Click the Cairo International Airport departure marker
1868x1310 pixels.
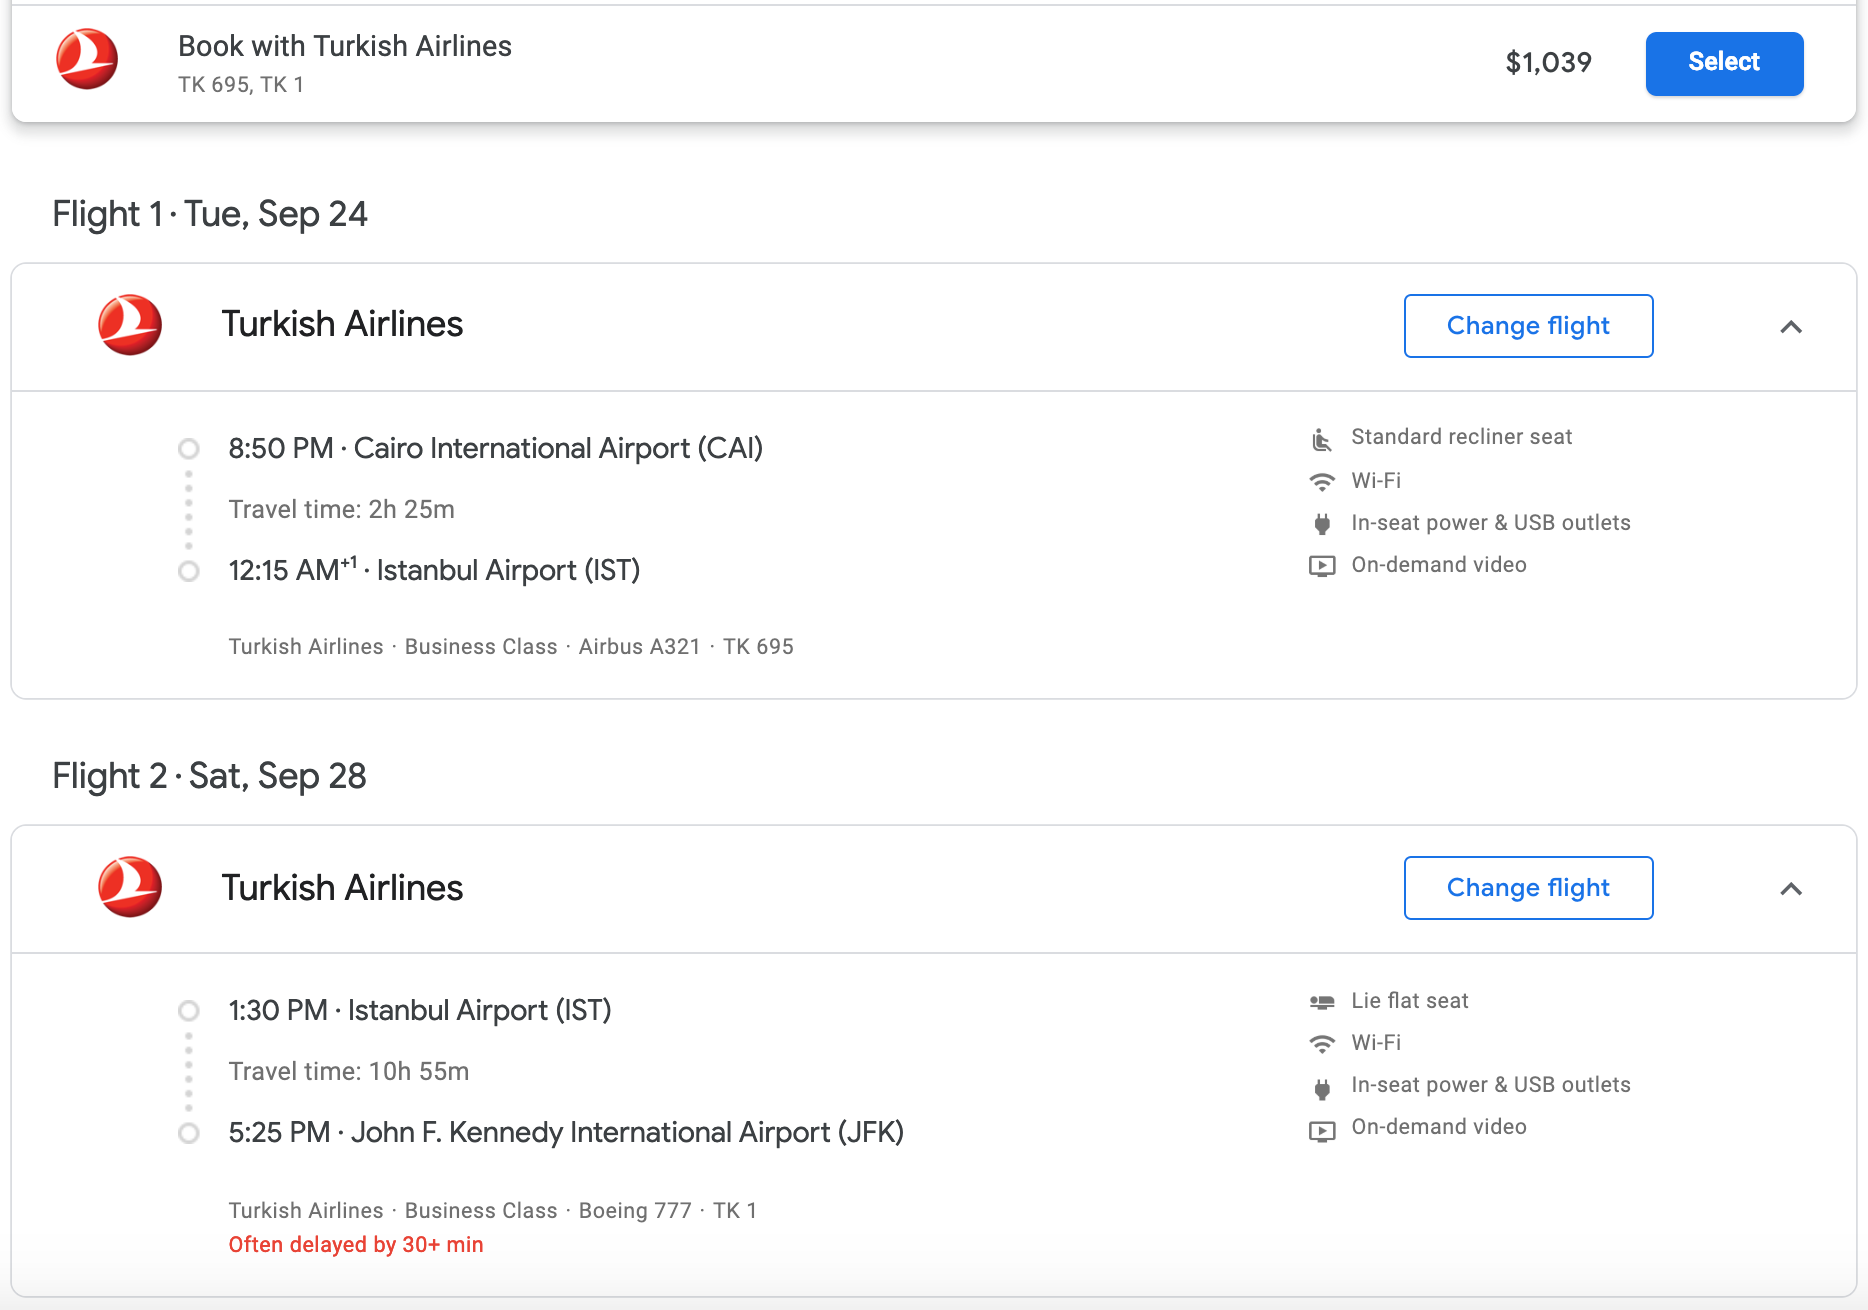189,448
